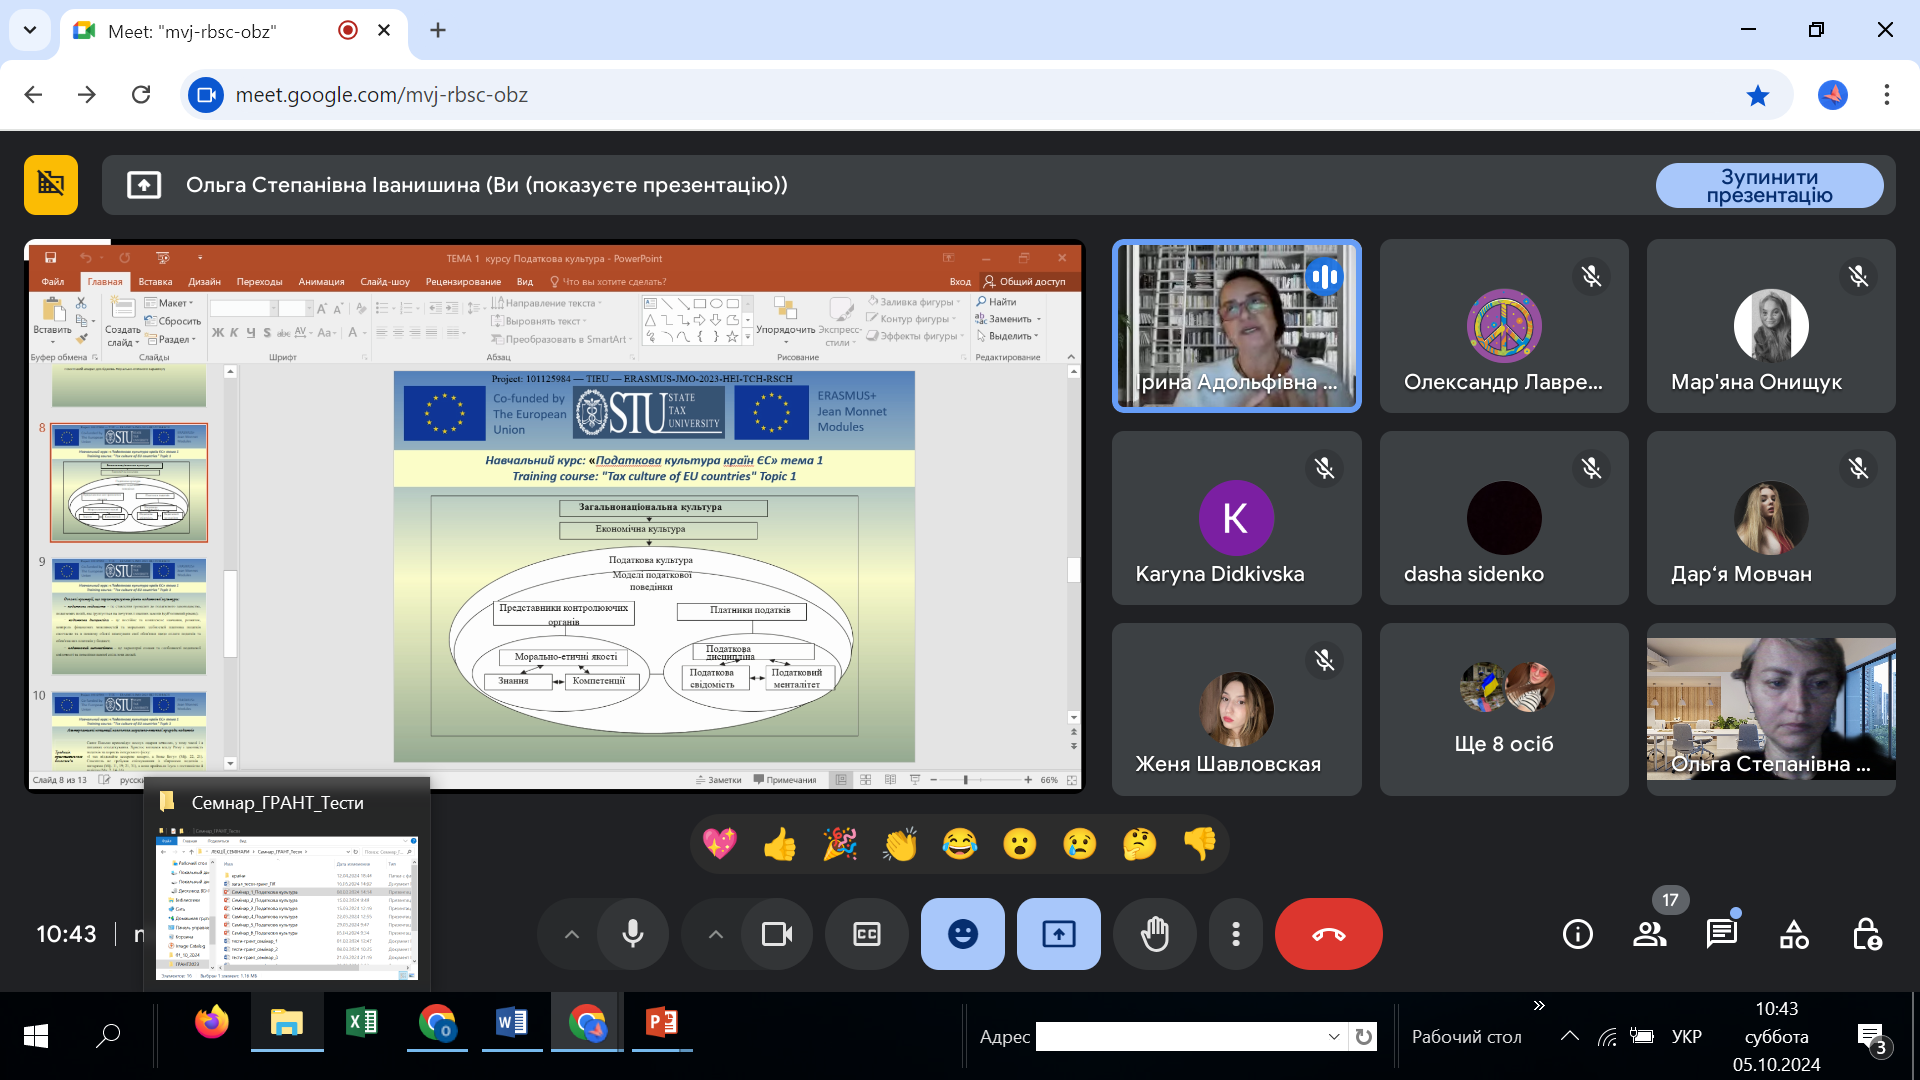Send the crying face reaction
1920x1080 pixels.
pos(1080,844)
